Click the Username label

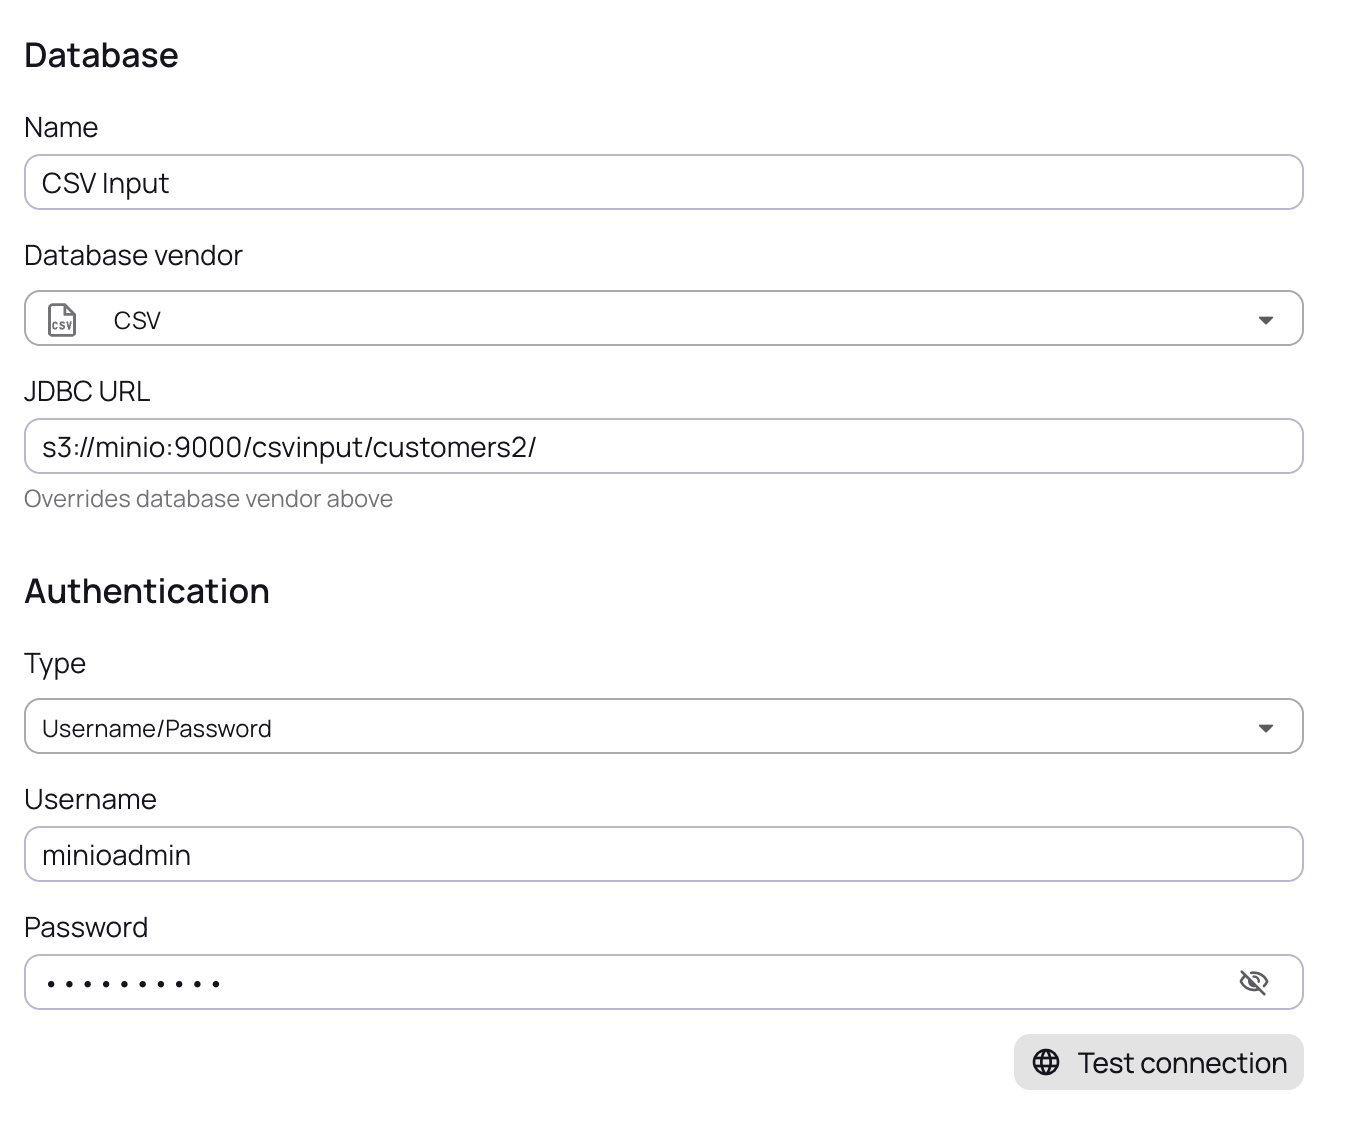pos(90,800)
